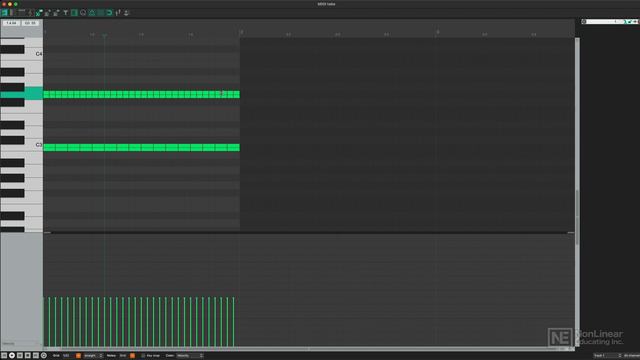
Task: Click the second-to-last icon in the top toolbar
Action: 118,13
